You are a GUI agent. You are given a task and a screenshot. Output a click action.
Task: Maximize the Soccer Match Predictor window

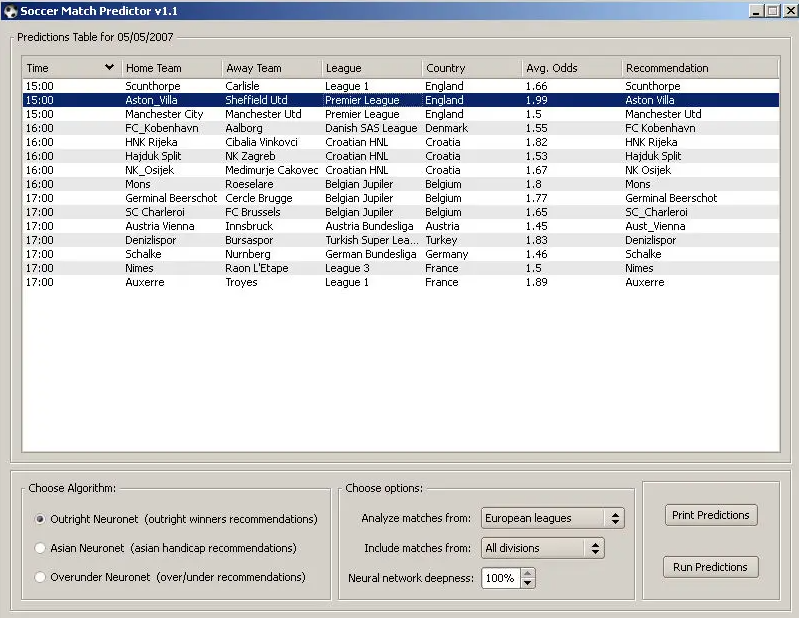tap(772, 10)
